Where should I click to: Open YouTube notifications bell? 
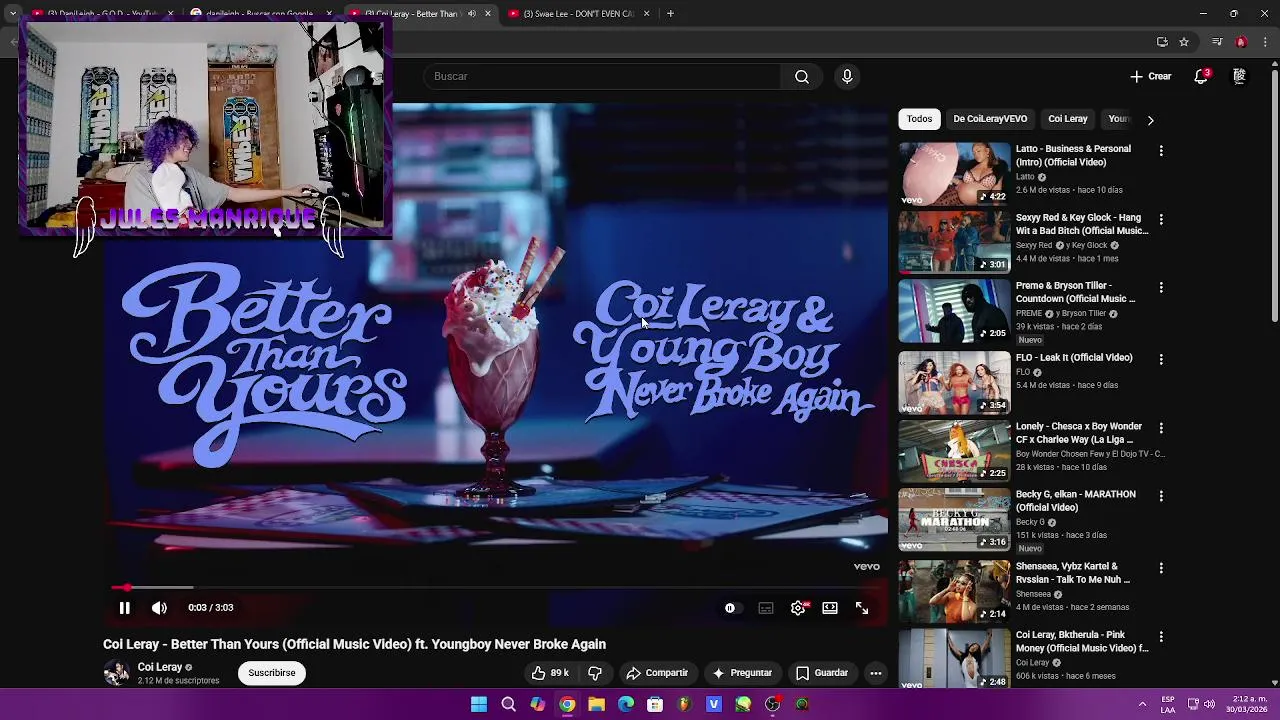pyautogui.click(x=1201, y=76)
